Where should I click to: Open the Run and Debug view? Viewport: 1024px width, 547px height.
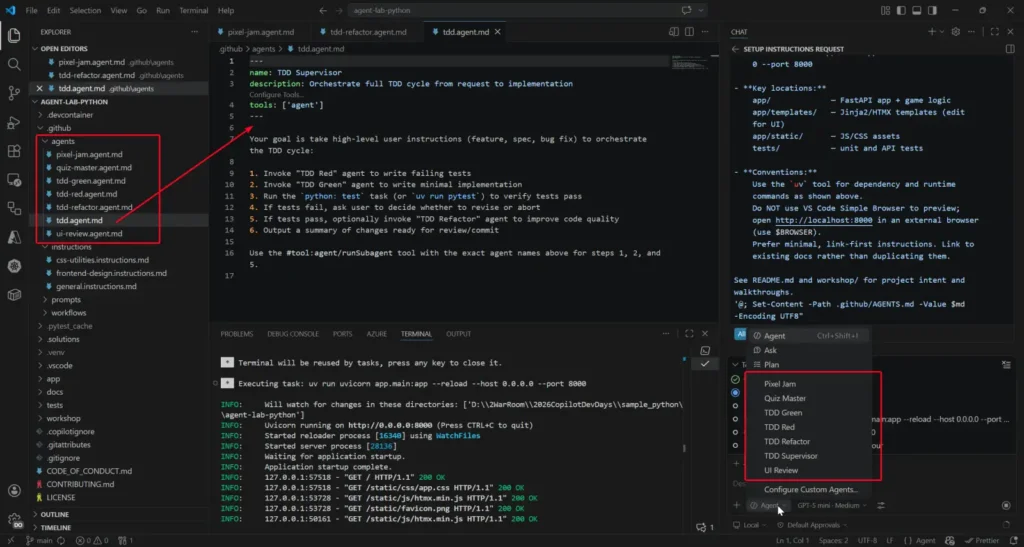pos(14,123)
